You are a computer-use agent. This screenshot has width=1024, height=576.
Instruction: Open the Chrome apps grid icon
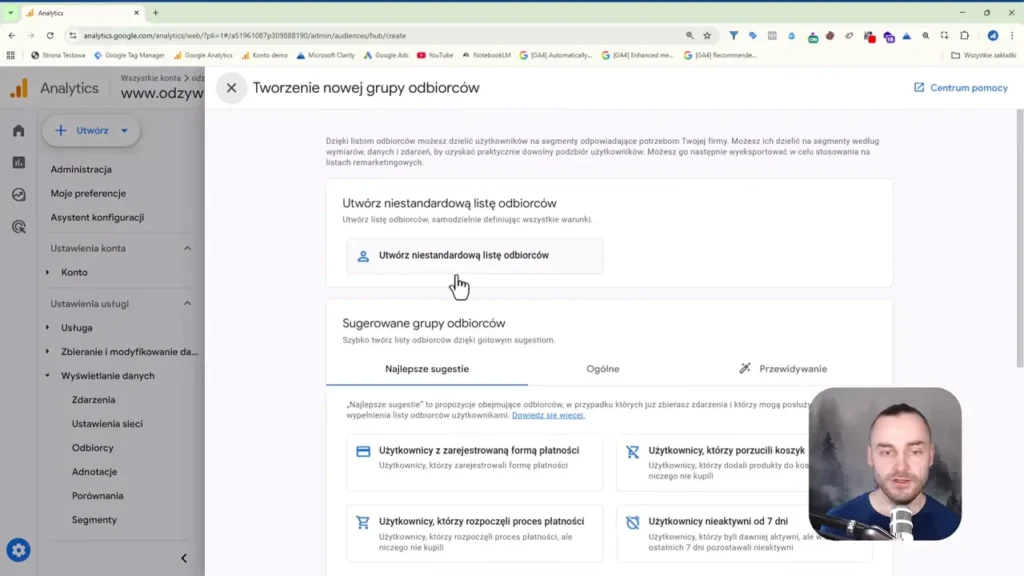pyautogui.click(x=10, y=56)
